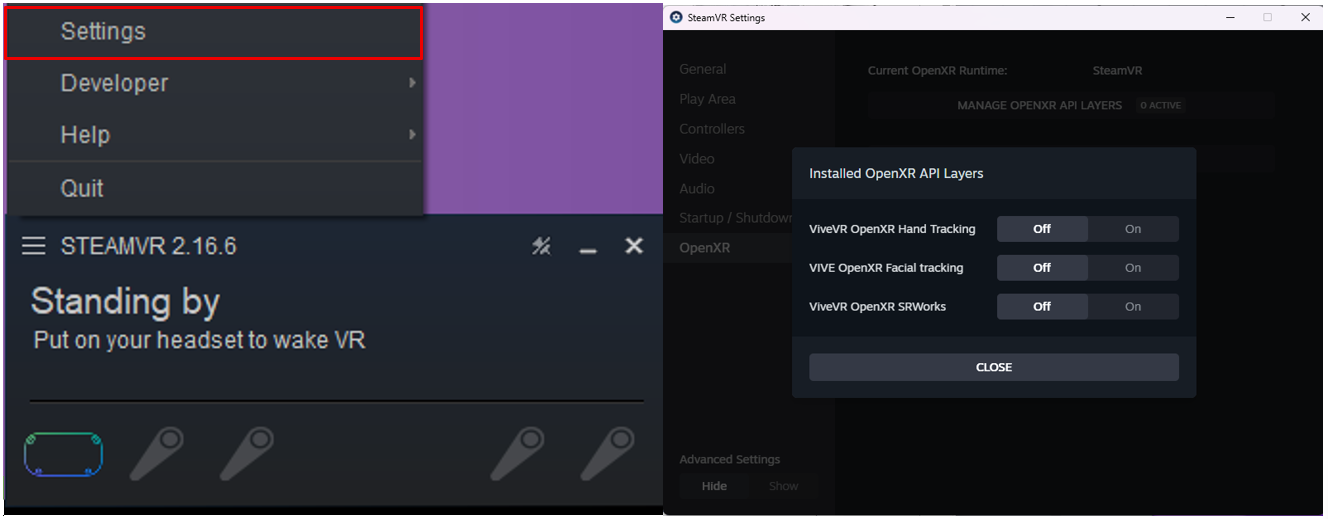Screen dimensions: 1328x519
Task: Show Advanced Settings
Action: point(783,486)
